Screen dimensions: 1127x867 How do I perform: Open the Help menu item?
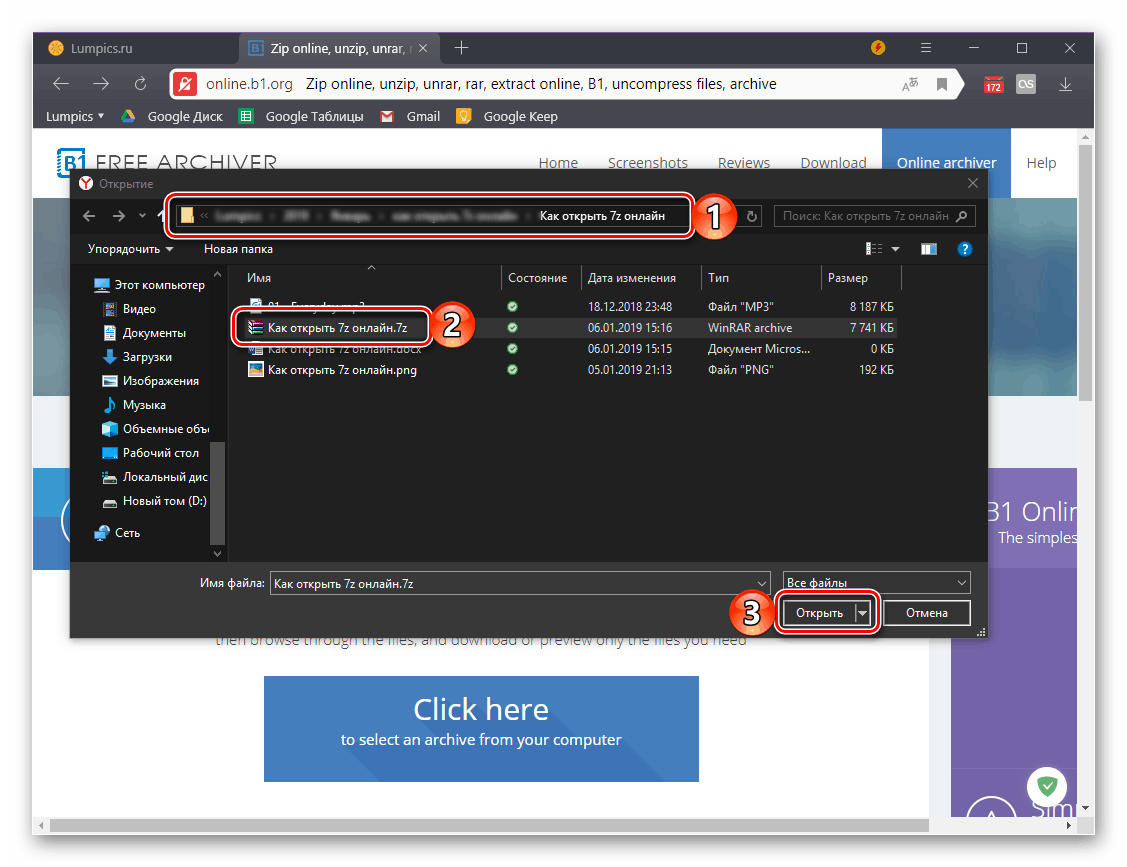click(1041, 162)
